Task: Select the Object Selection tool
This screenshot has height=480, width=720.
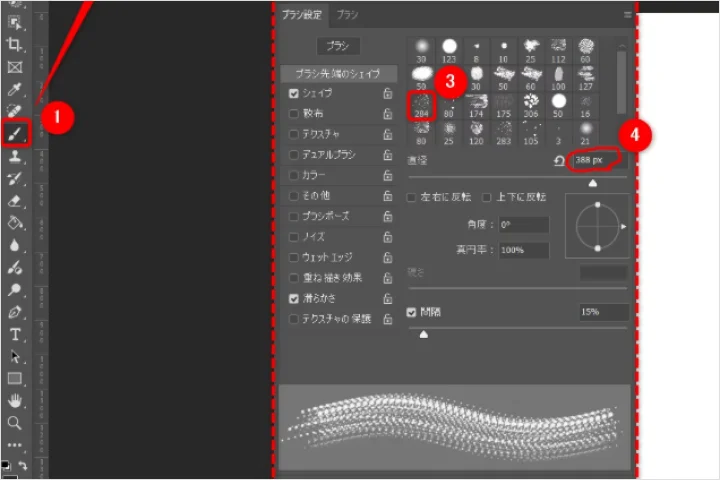Action: [15, 23]
